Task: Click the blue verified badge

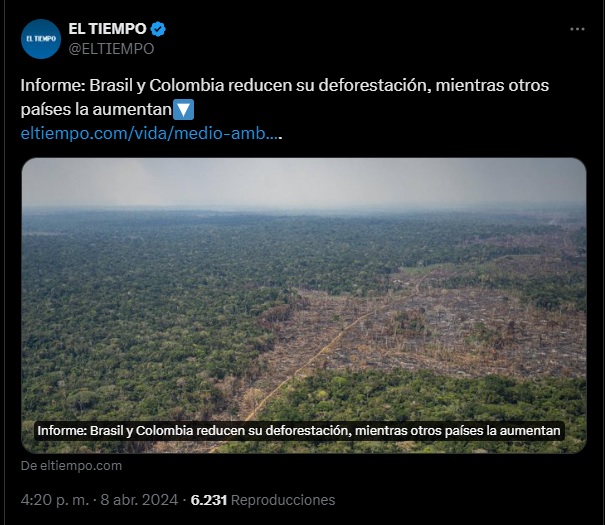Action: point(158,29)
